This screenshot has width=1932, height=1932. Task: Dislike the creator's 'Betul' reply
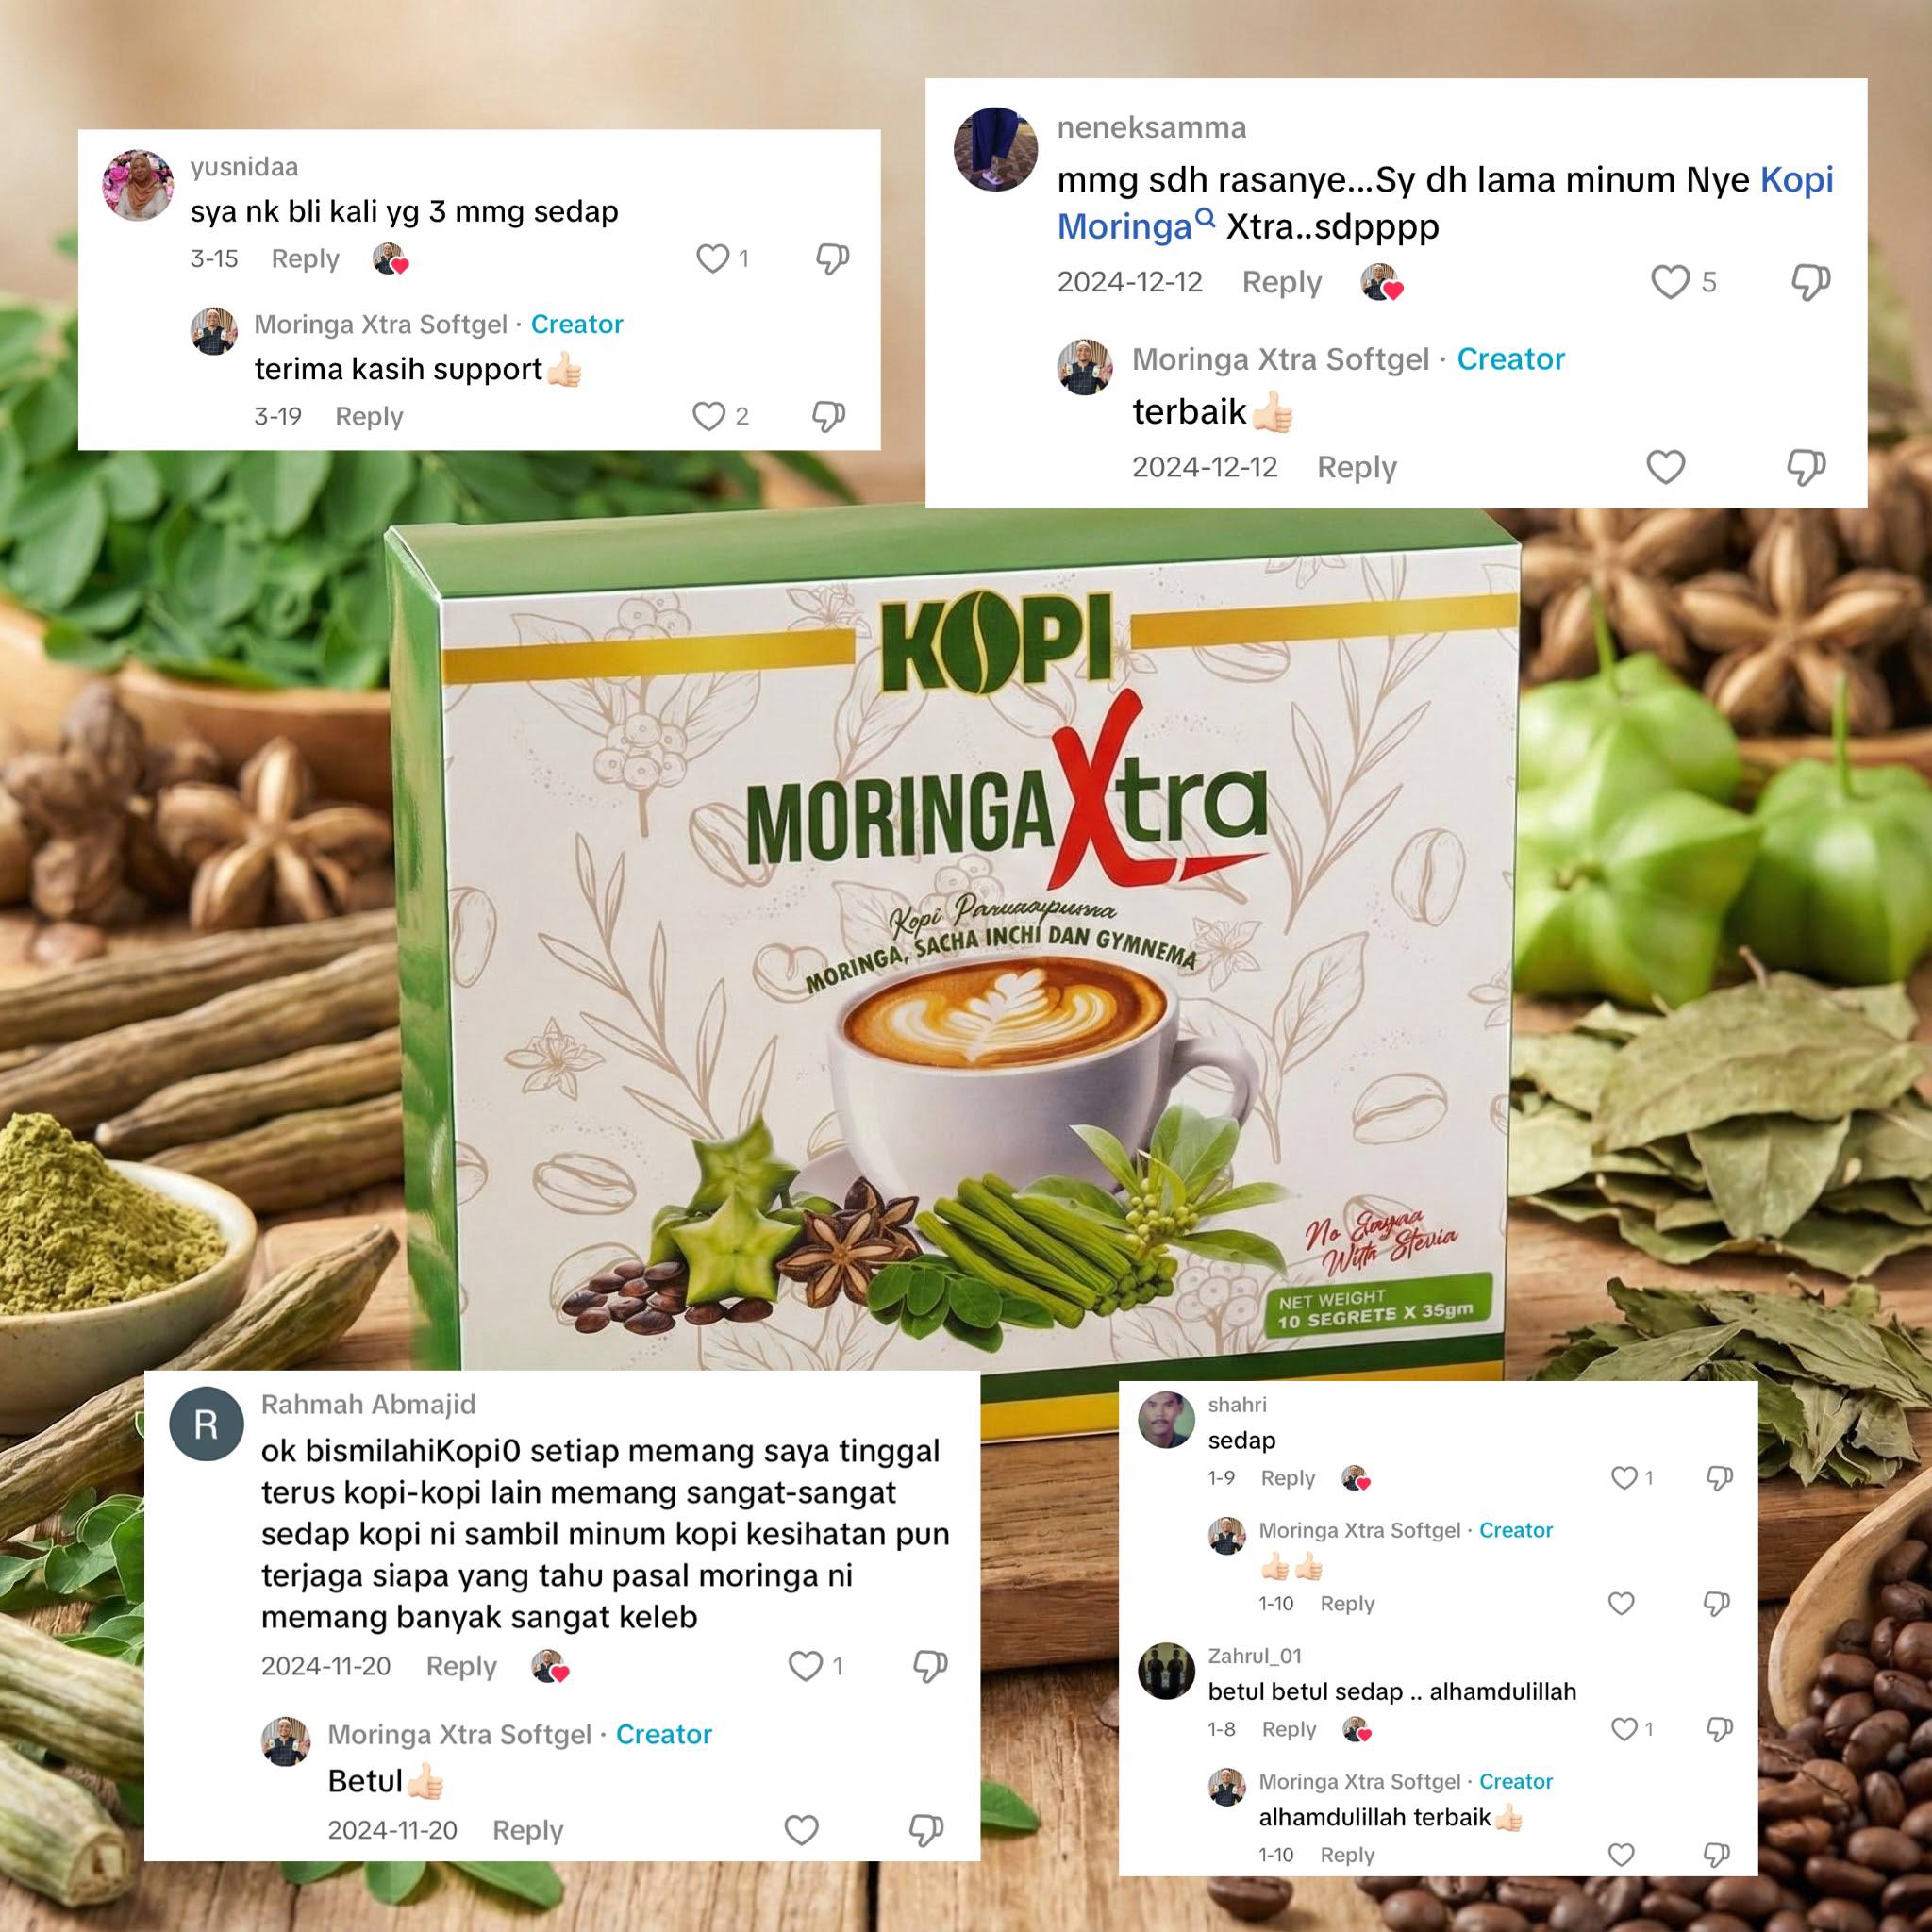click(x=926, y=1830)
